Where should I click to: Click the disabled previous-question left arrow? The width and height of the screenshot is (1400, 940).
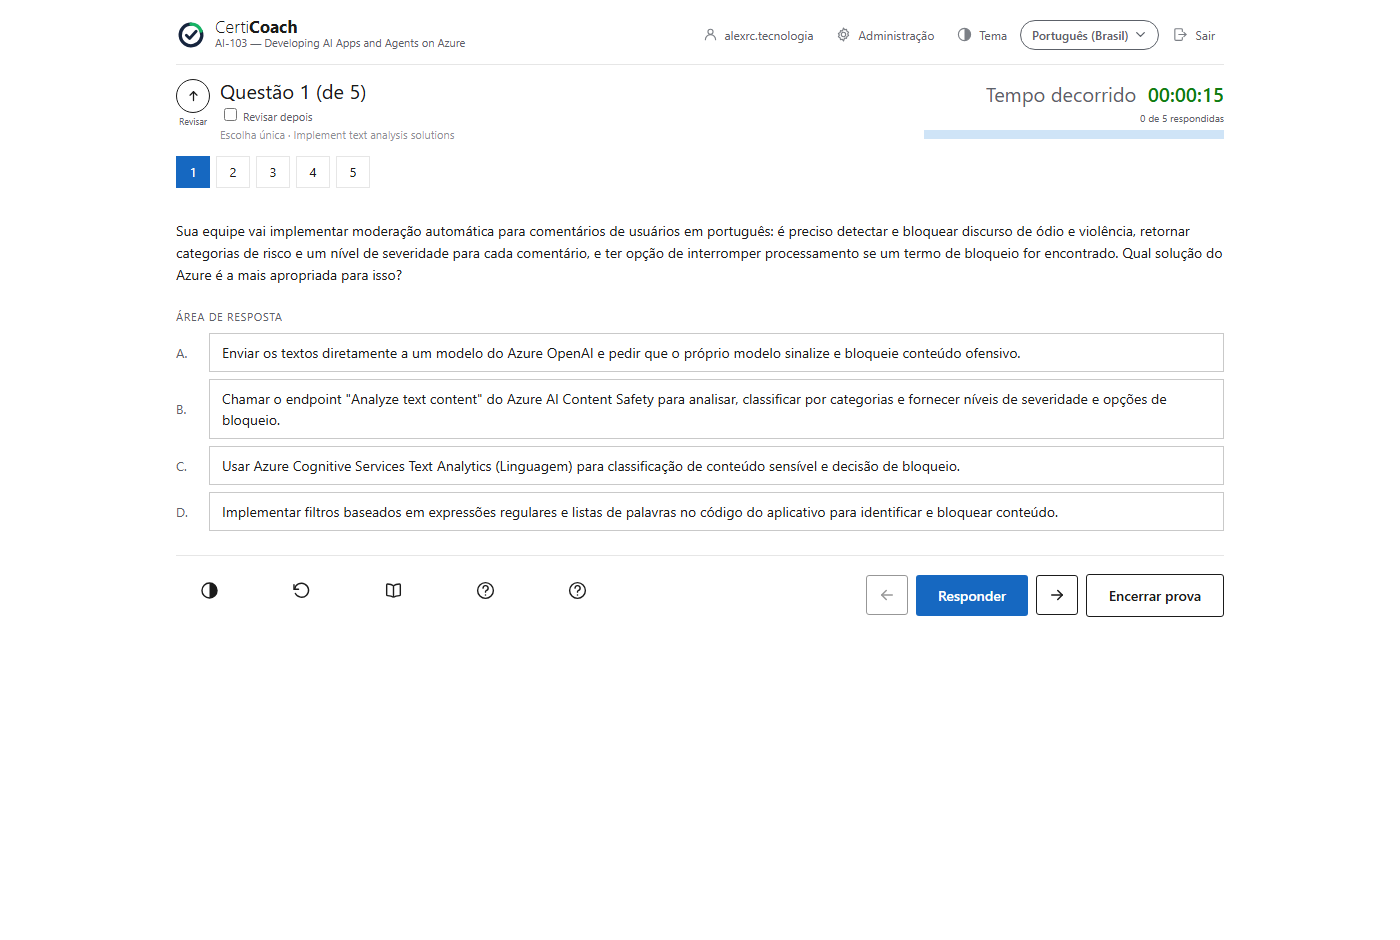pyautogui.click(x=887, y=595)
